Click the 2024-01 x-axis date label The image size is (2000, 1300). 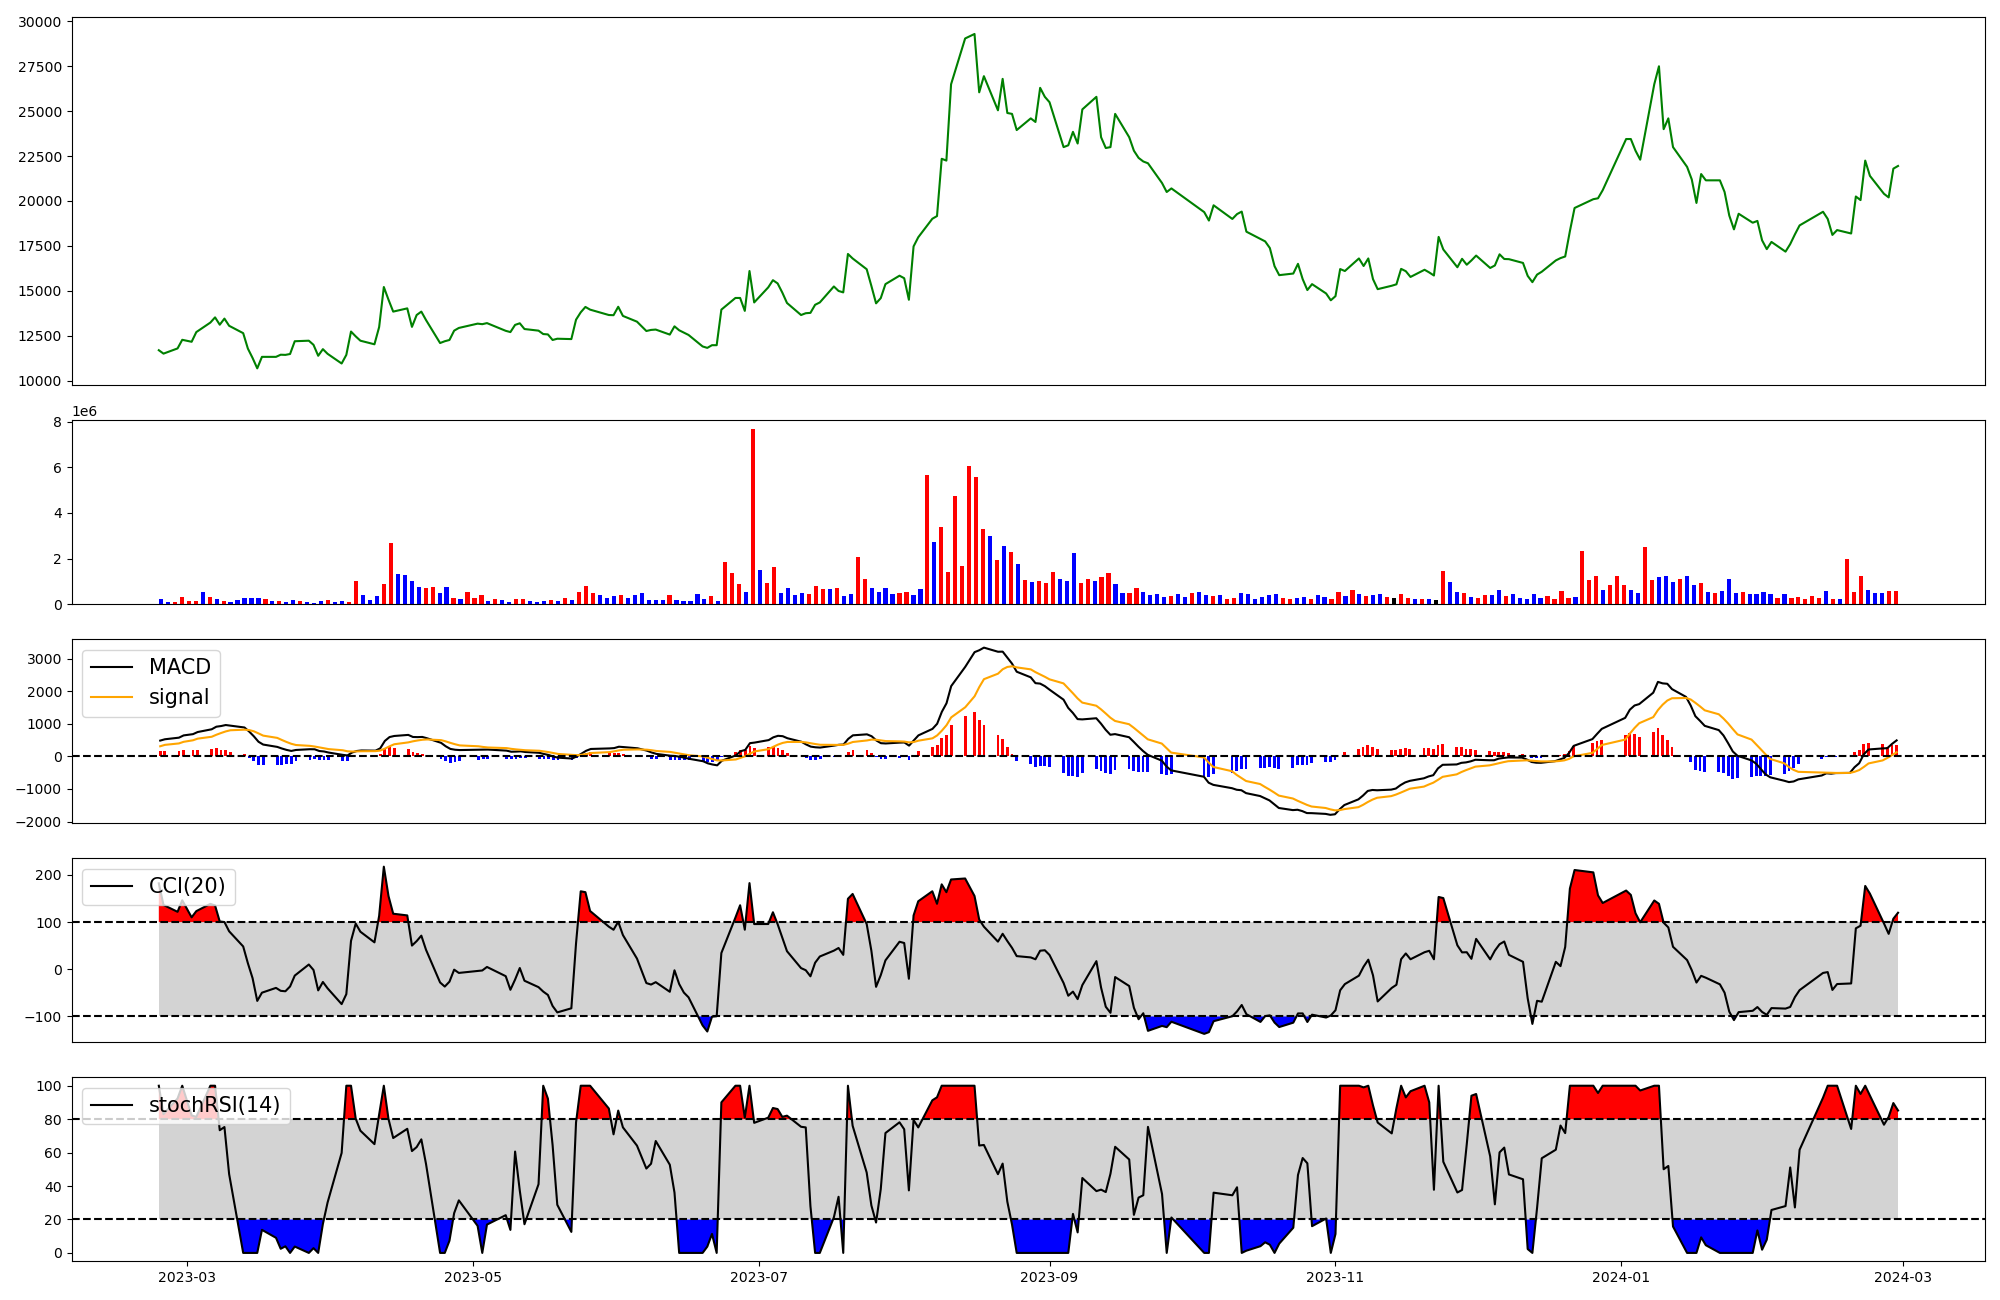pos(1621,1277)
